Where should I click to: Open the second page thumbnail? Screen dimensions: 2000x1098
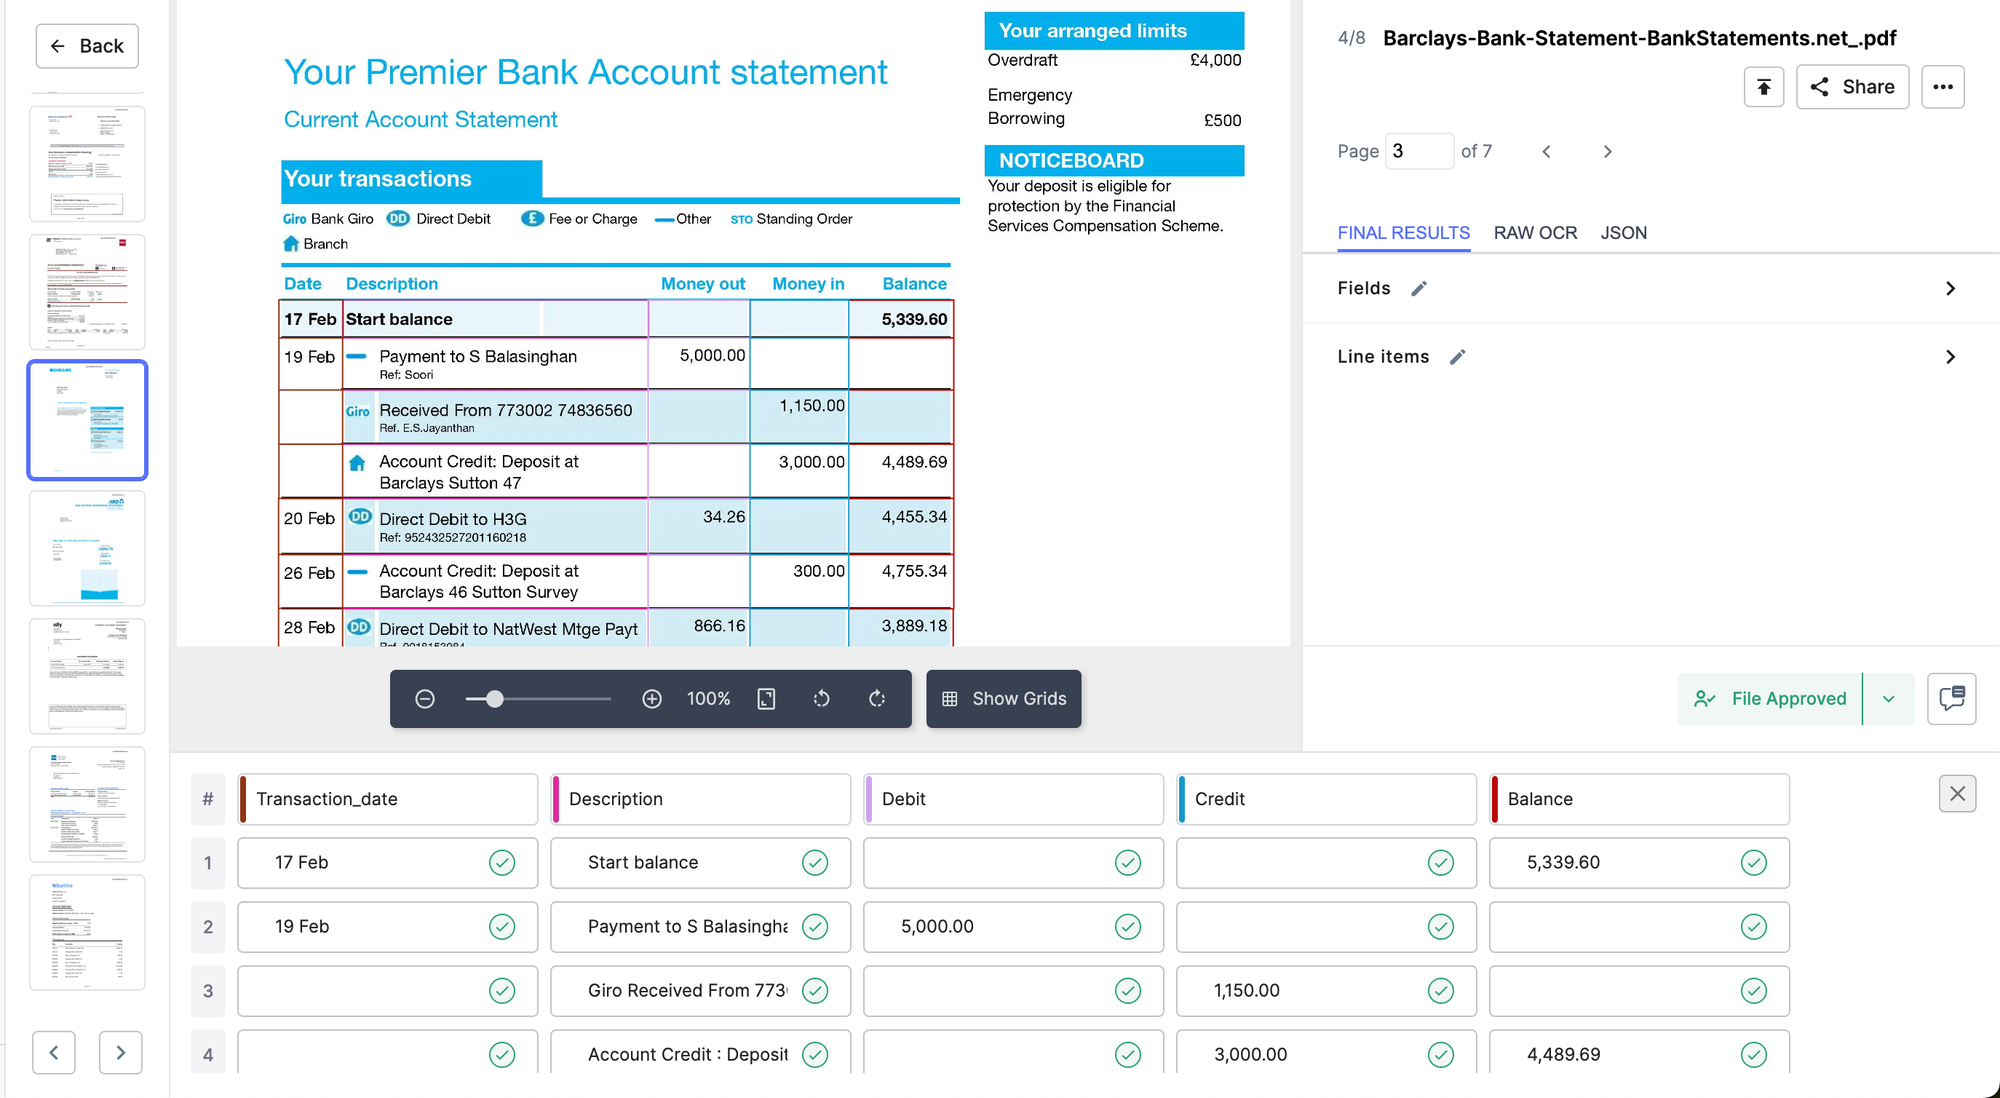coord(87,292)
